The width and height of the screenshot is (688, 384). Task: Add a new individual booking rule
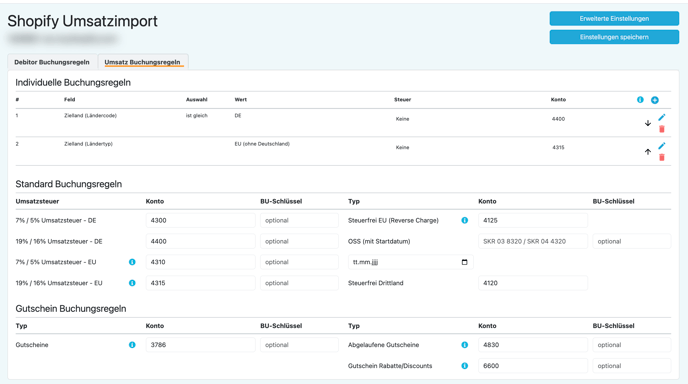click(x=655, y=100)
